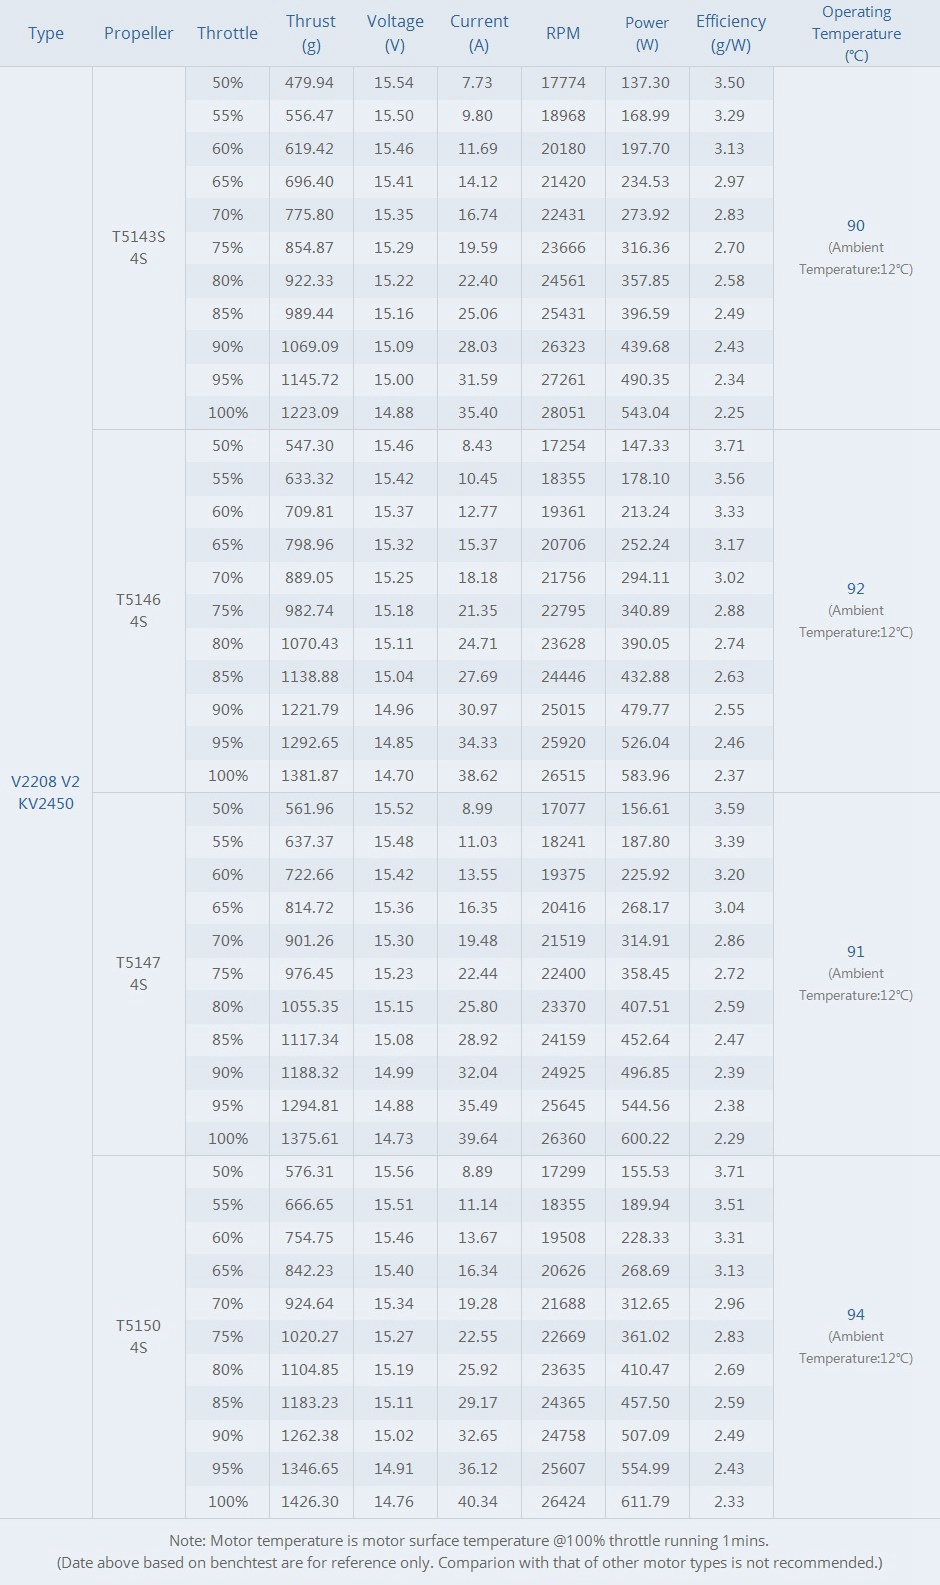Select the 94 operating temperature cell
940x1585 pixels.
coord(856,1315)
